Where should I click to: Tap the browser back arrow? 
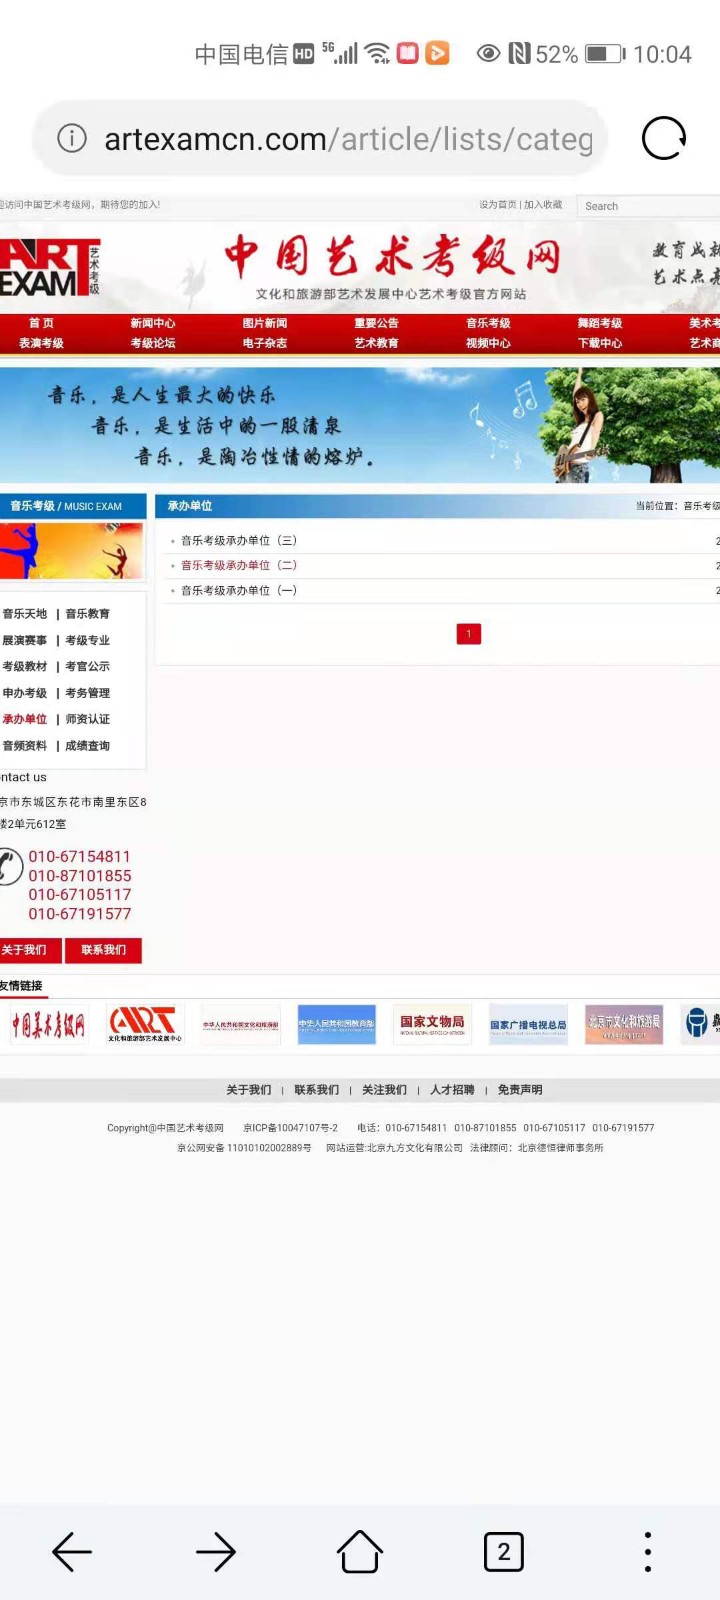click(72, 1552)
